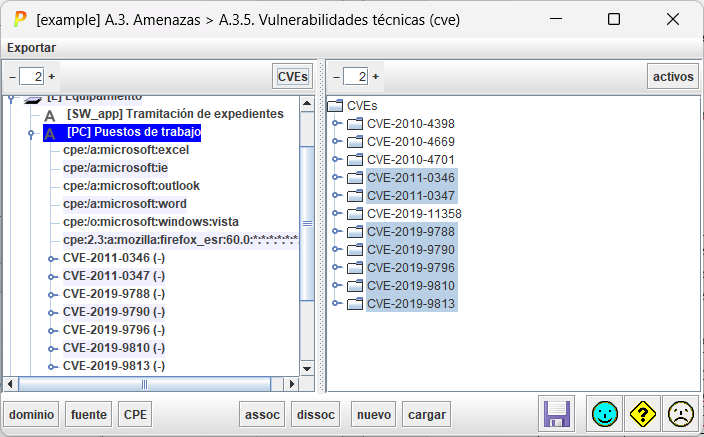Click the folder icon of CVE-2019-11358
The image size is (704, 437).
coord(355,213)
